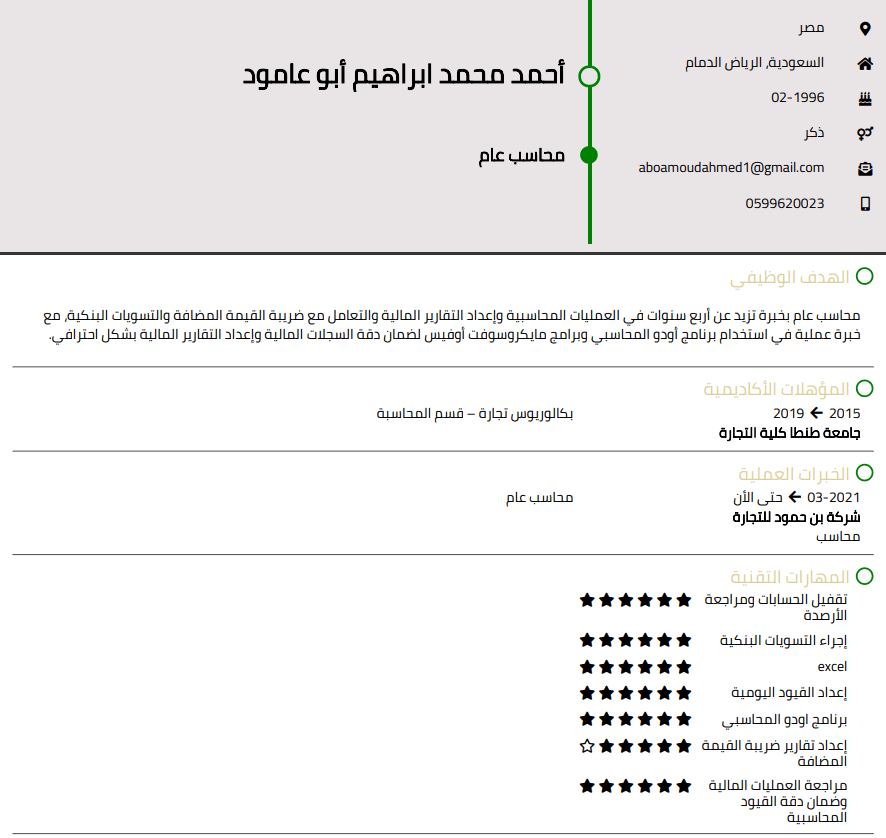
Task: Click the empty star in VAT reports rating
Action: [x=587, y=746]
